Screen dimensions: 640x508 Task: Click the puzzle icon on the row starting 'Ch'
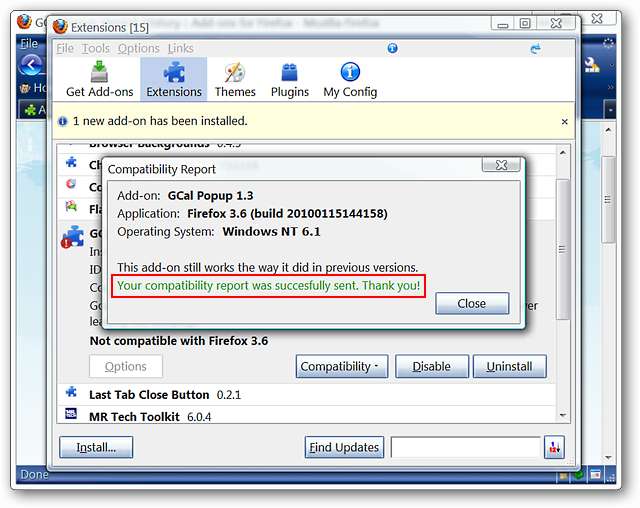click(71, 162)
